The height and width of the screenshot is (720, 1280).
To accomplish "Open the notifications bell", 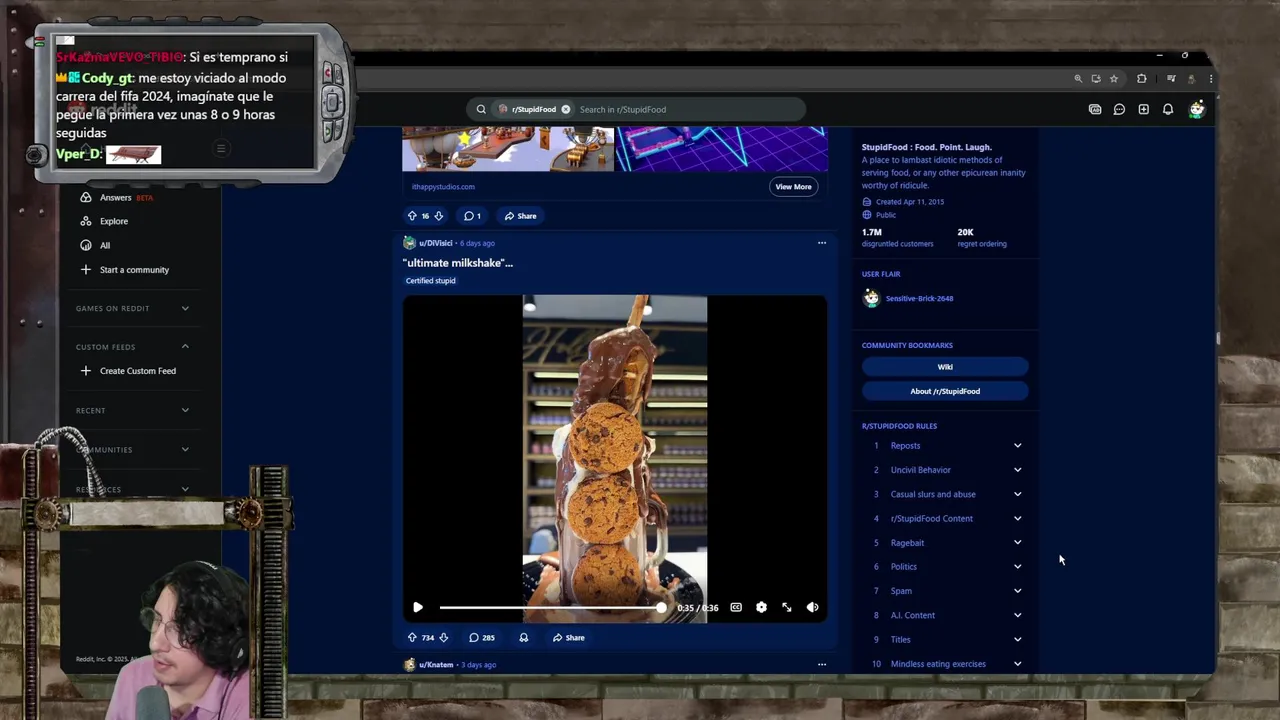I will click(1168, 109).
